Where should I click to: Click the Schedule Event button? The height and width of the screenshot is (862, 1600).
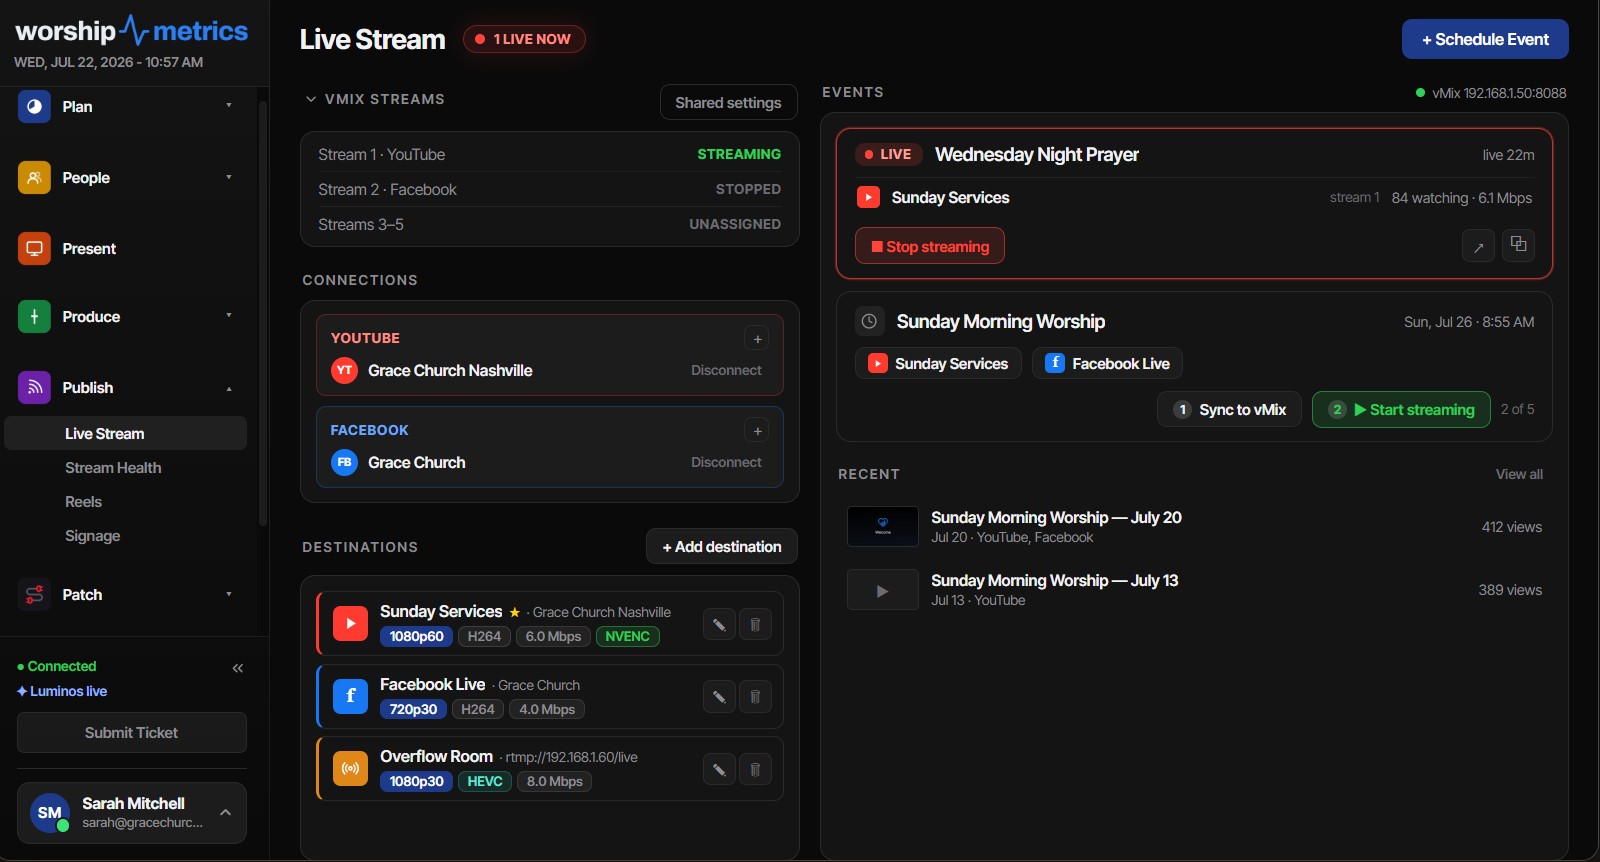(x=1485, y=39)
